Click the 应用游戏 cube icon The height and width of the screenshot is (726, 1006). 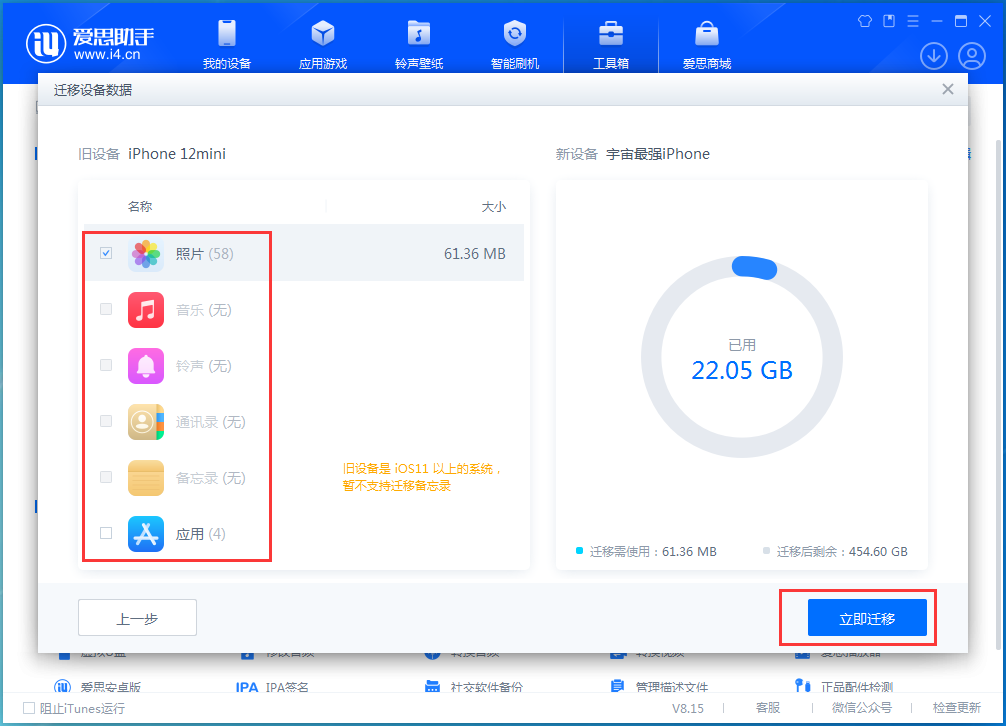[x=323, y=33]
